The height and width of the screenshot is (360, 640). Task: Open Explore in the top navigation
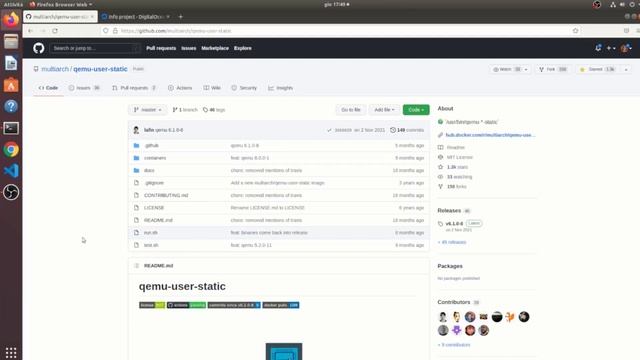pos(242,48)
